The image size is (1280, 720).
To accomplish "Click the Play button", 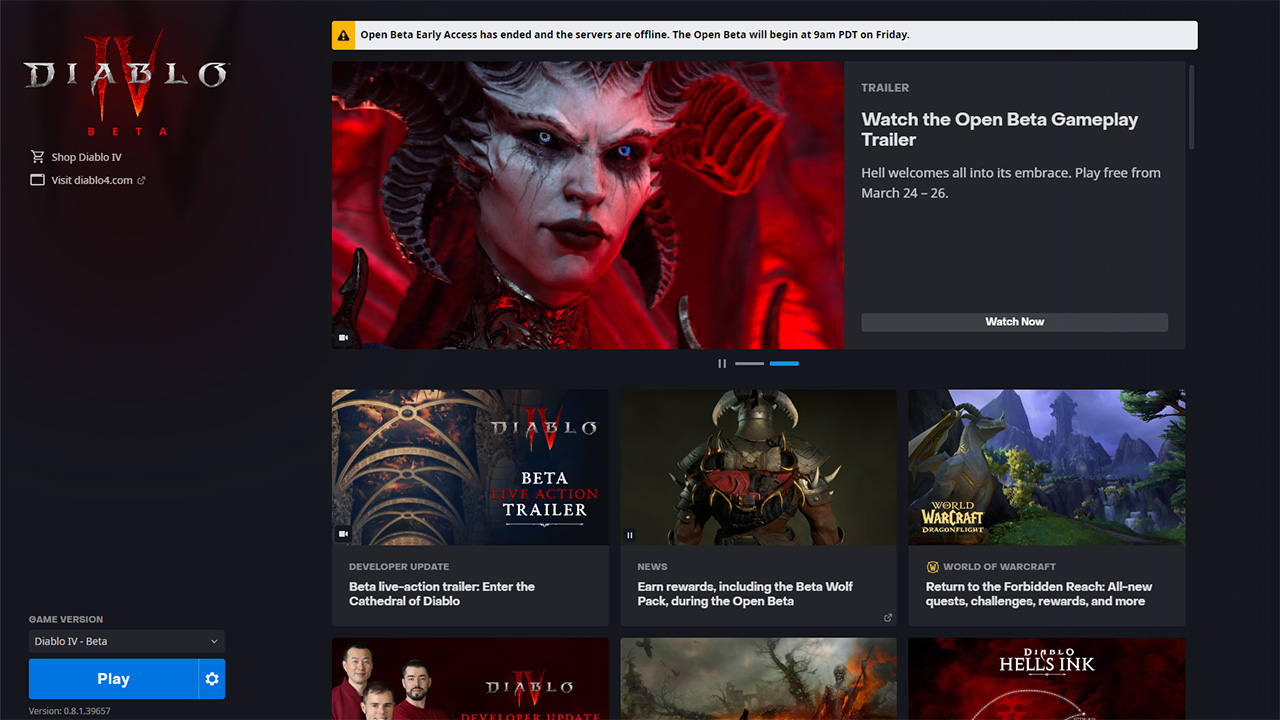I will tap(113, 679).
